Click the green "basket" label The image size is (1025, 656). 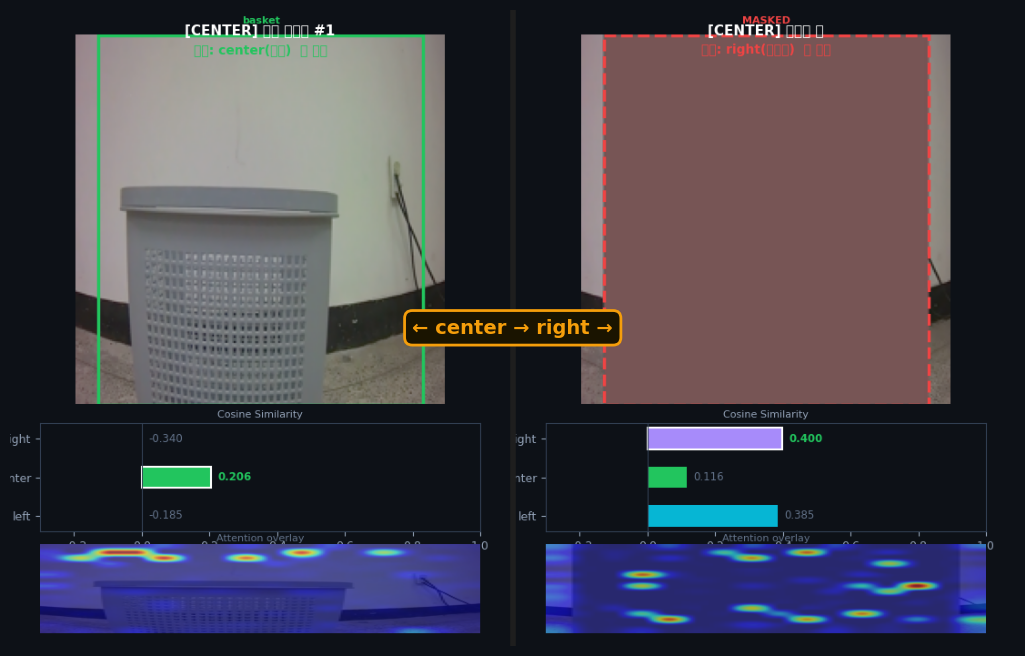(x=261, y=20)
